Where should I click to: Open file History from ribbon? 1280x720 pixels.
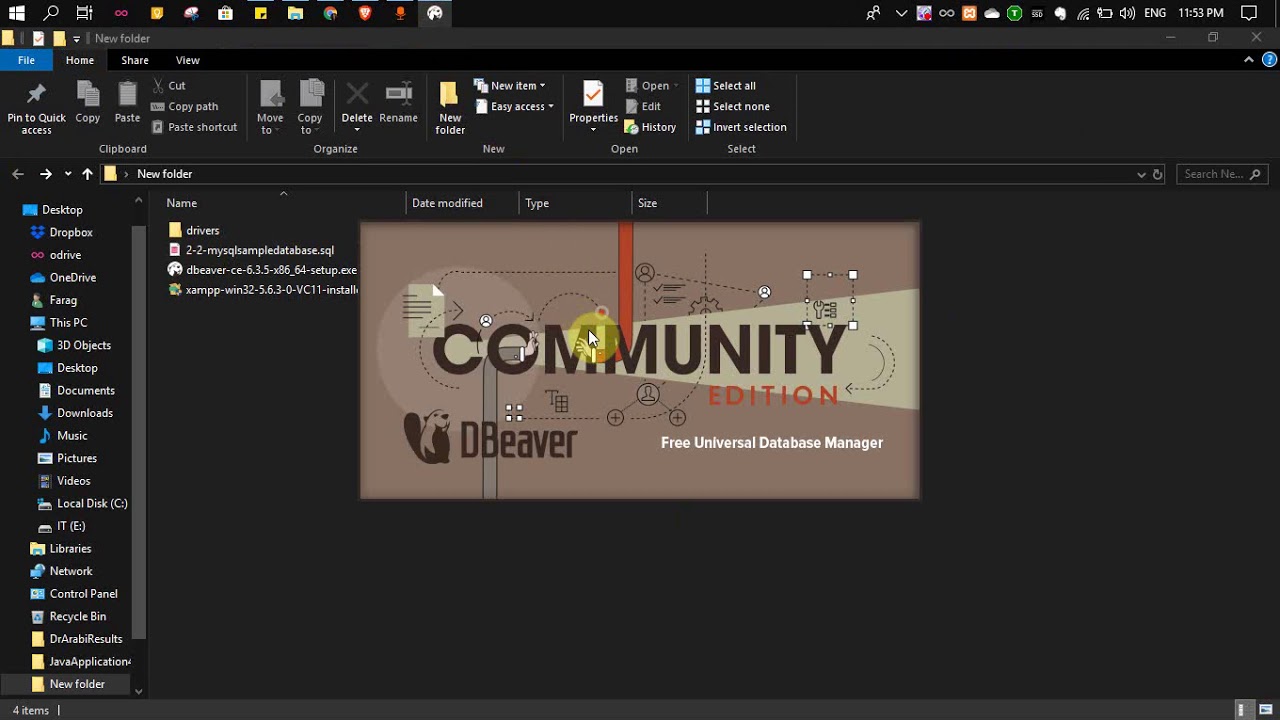pyautogui.click(x=650, y=127)
